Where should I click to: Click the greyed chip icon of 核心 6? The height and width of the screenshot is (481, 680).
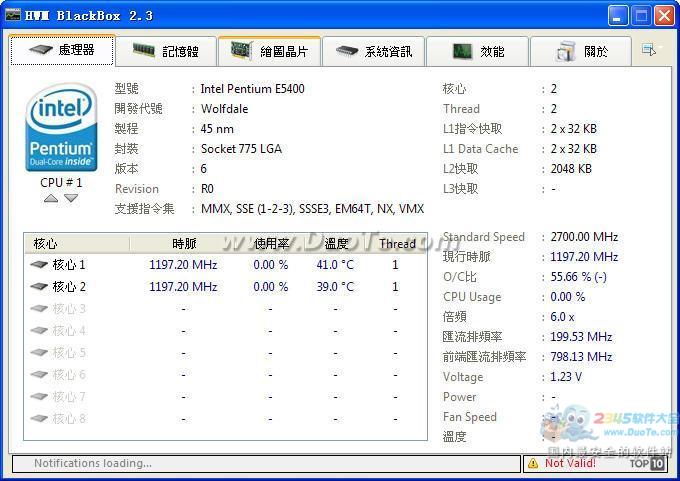39,374
